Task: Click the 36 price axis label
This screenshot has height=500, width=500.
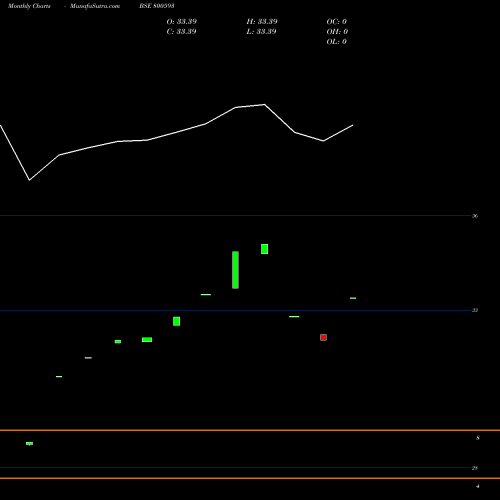Action: coord(475,216)
